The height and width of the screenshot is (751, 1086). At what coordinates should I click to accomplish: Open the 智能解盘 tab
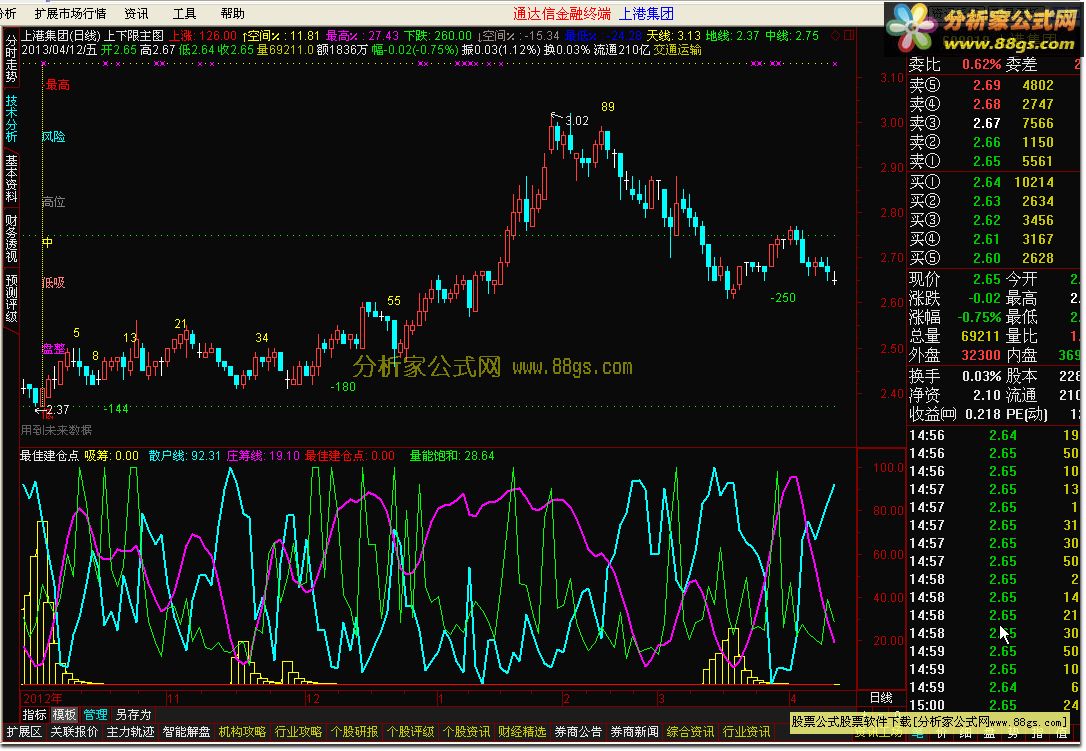(186, 732)
